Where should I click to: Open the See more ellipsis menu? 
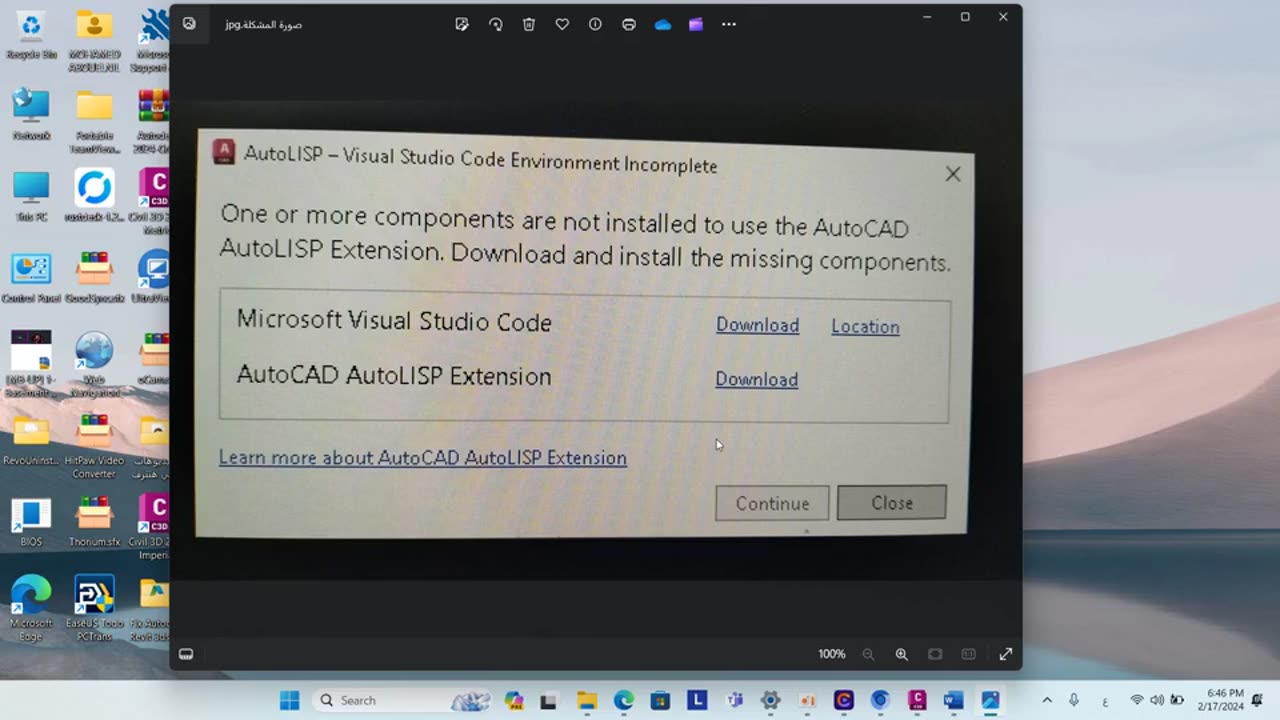[729, 24]
